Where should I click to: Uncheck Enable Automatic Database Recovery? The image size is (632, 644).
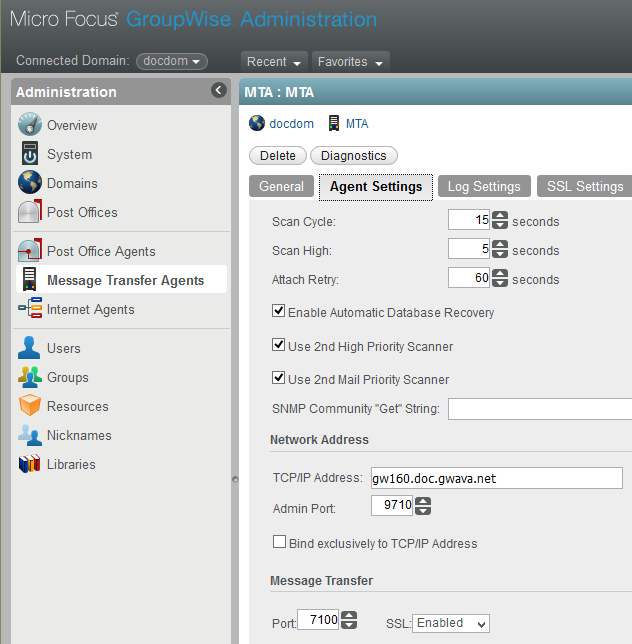click(278, 310)
